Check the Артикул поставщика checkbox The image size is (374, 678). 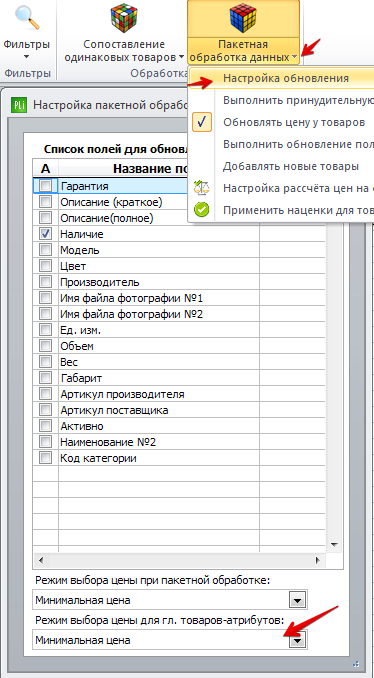45,410
